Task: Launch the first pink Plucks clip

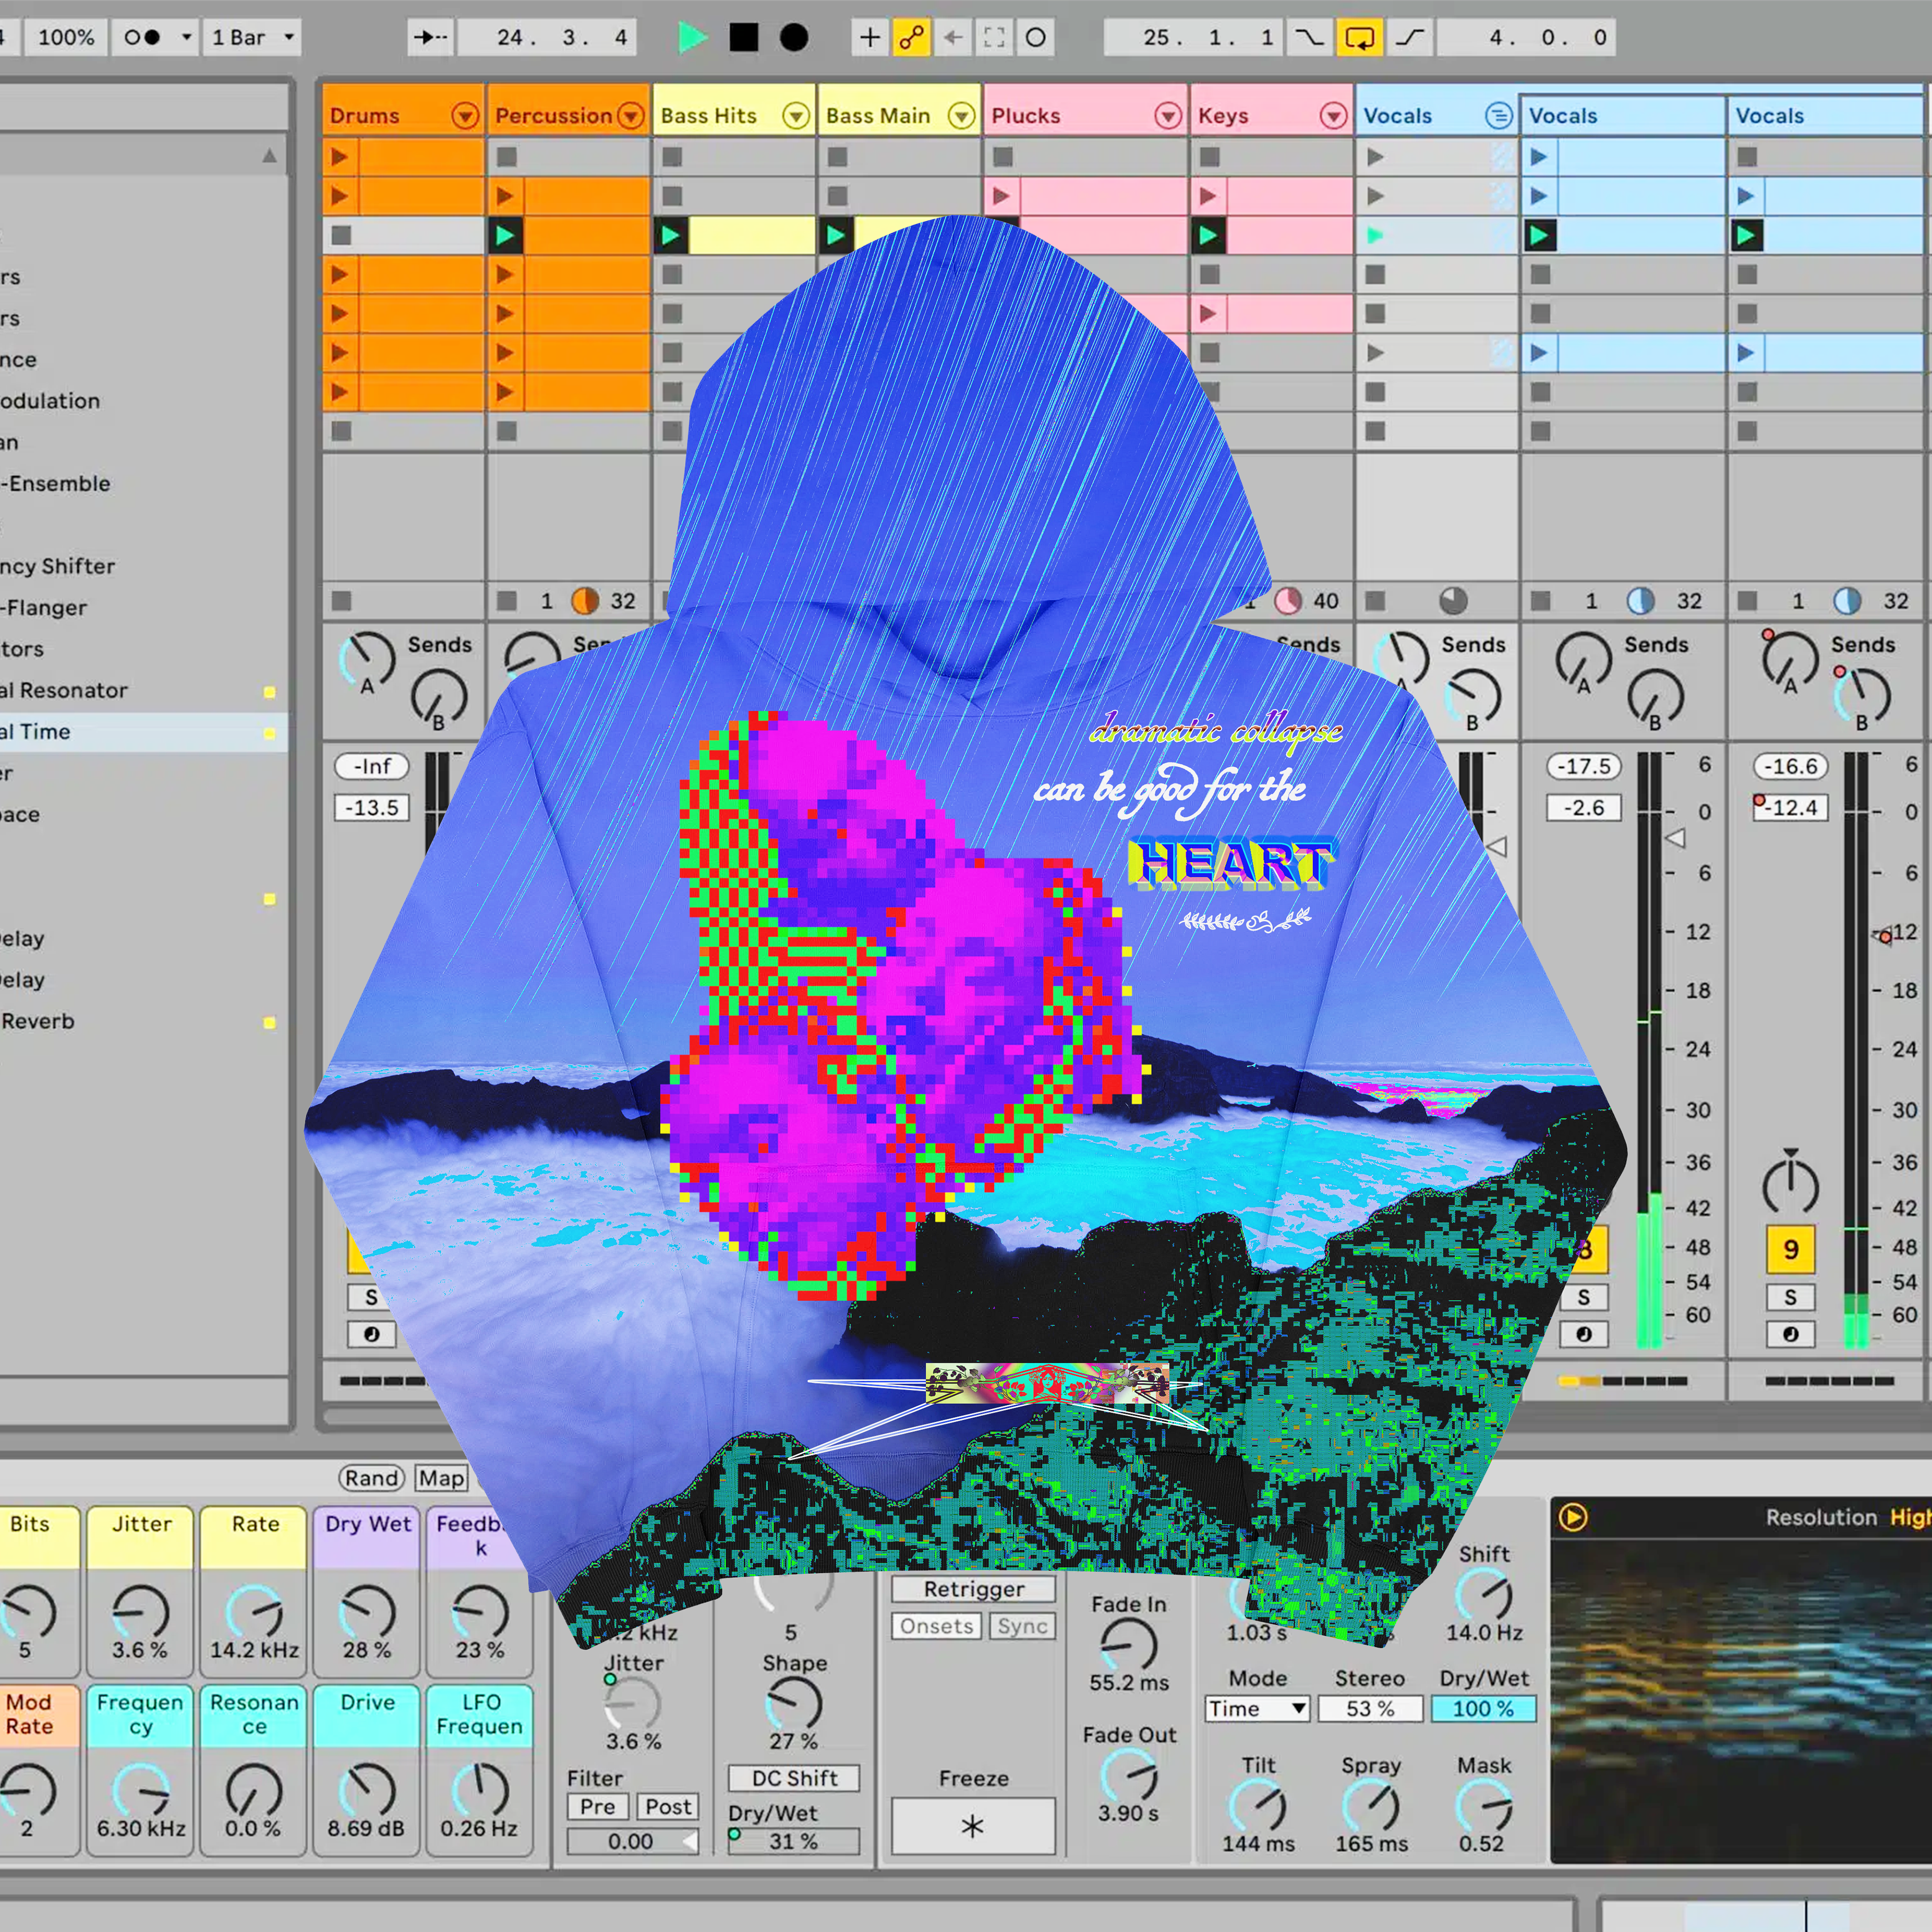Action: [x=1001, y=197]
